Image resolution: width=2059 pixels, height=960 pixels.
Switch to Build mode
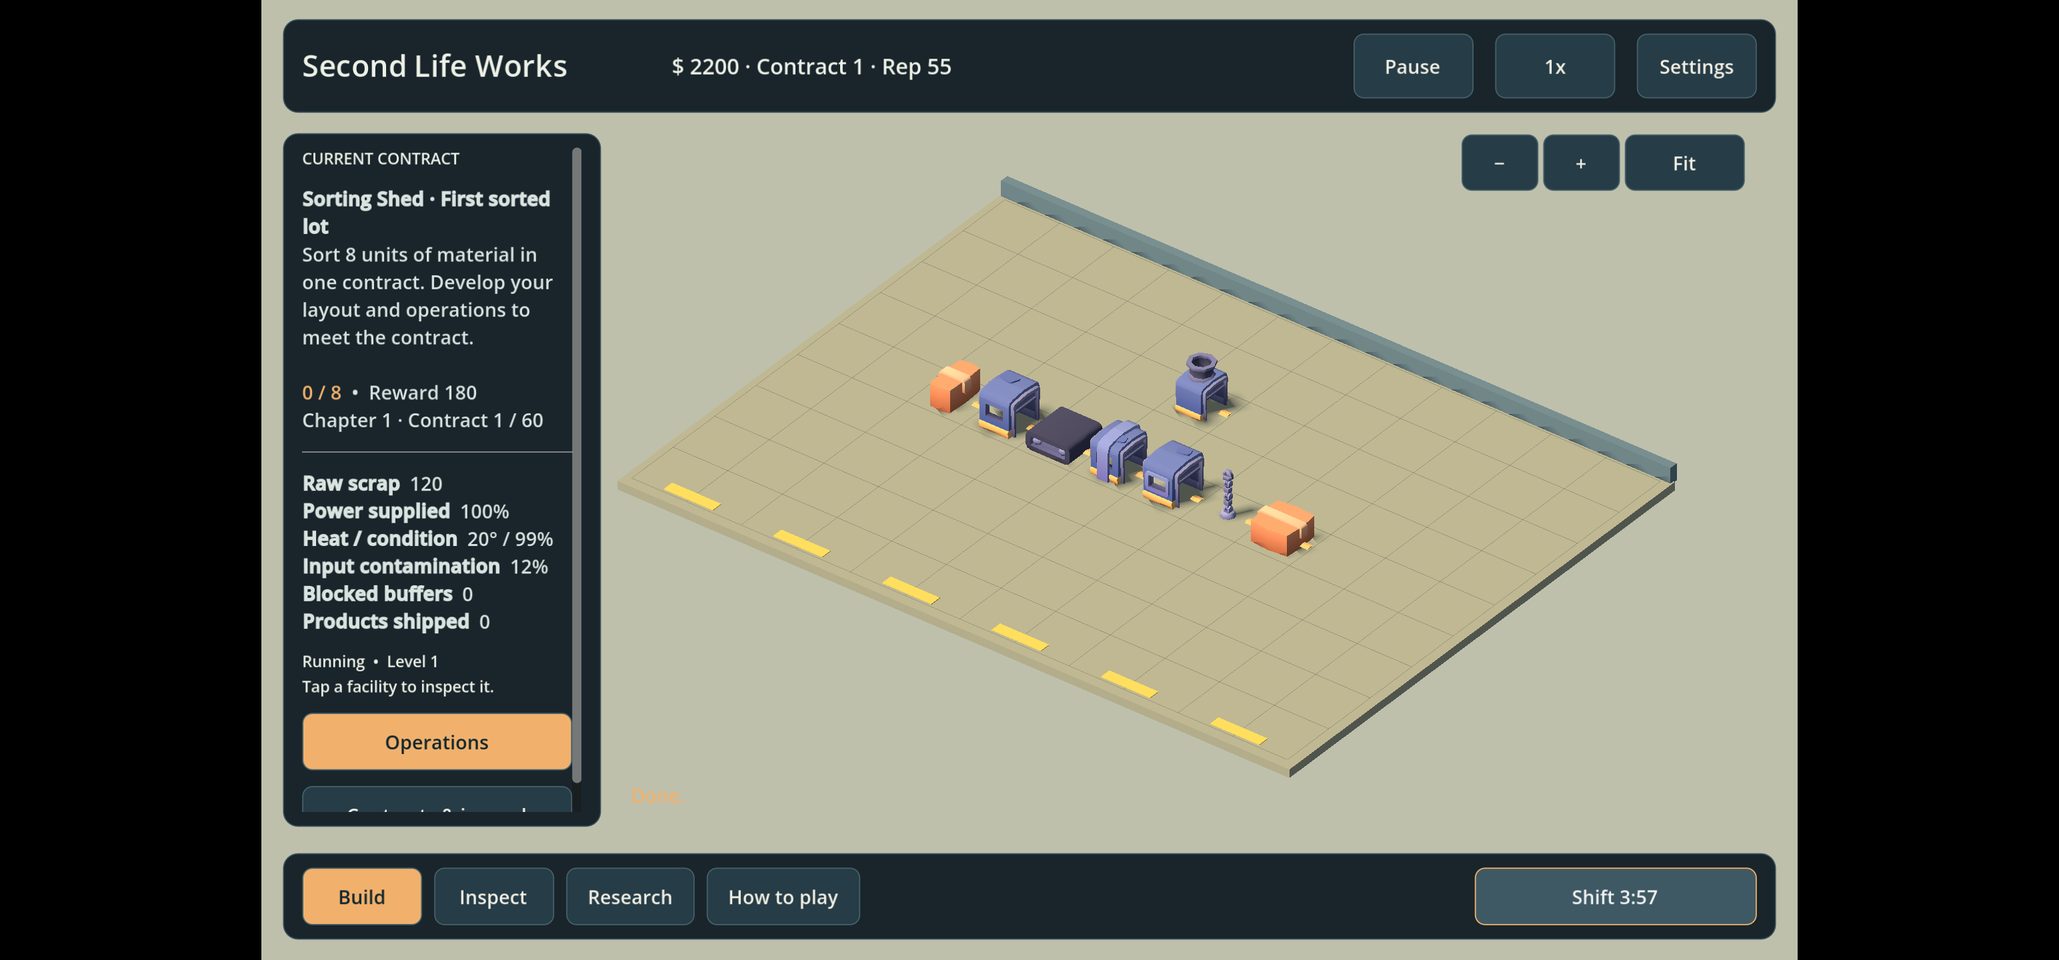(362, 897)
